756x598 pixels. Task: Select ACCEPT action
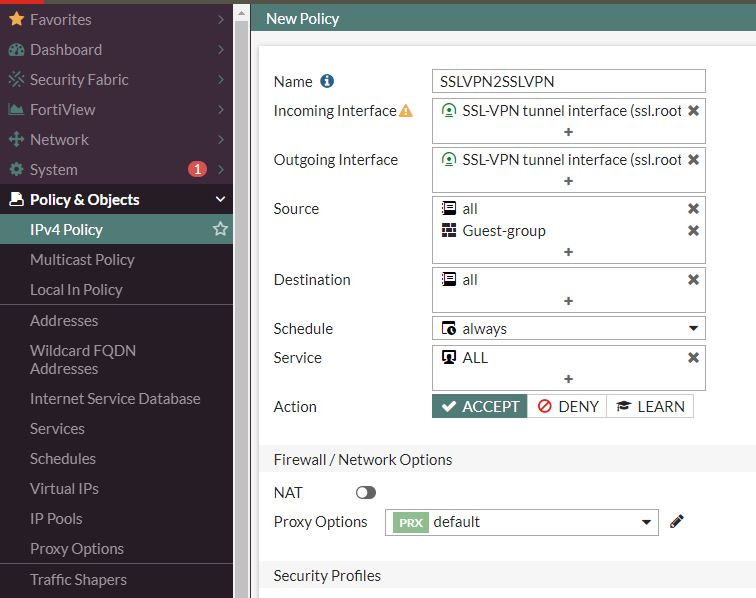click(480, 406)
